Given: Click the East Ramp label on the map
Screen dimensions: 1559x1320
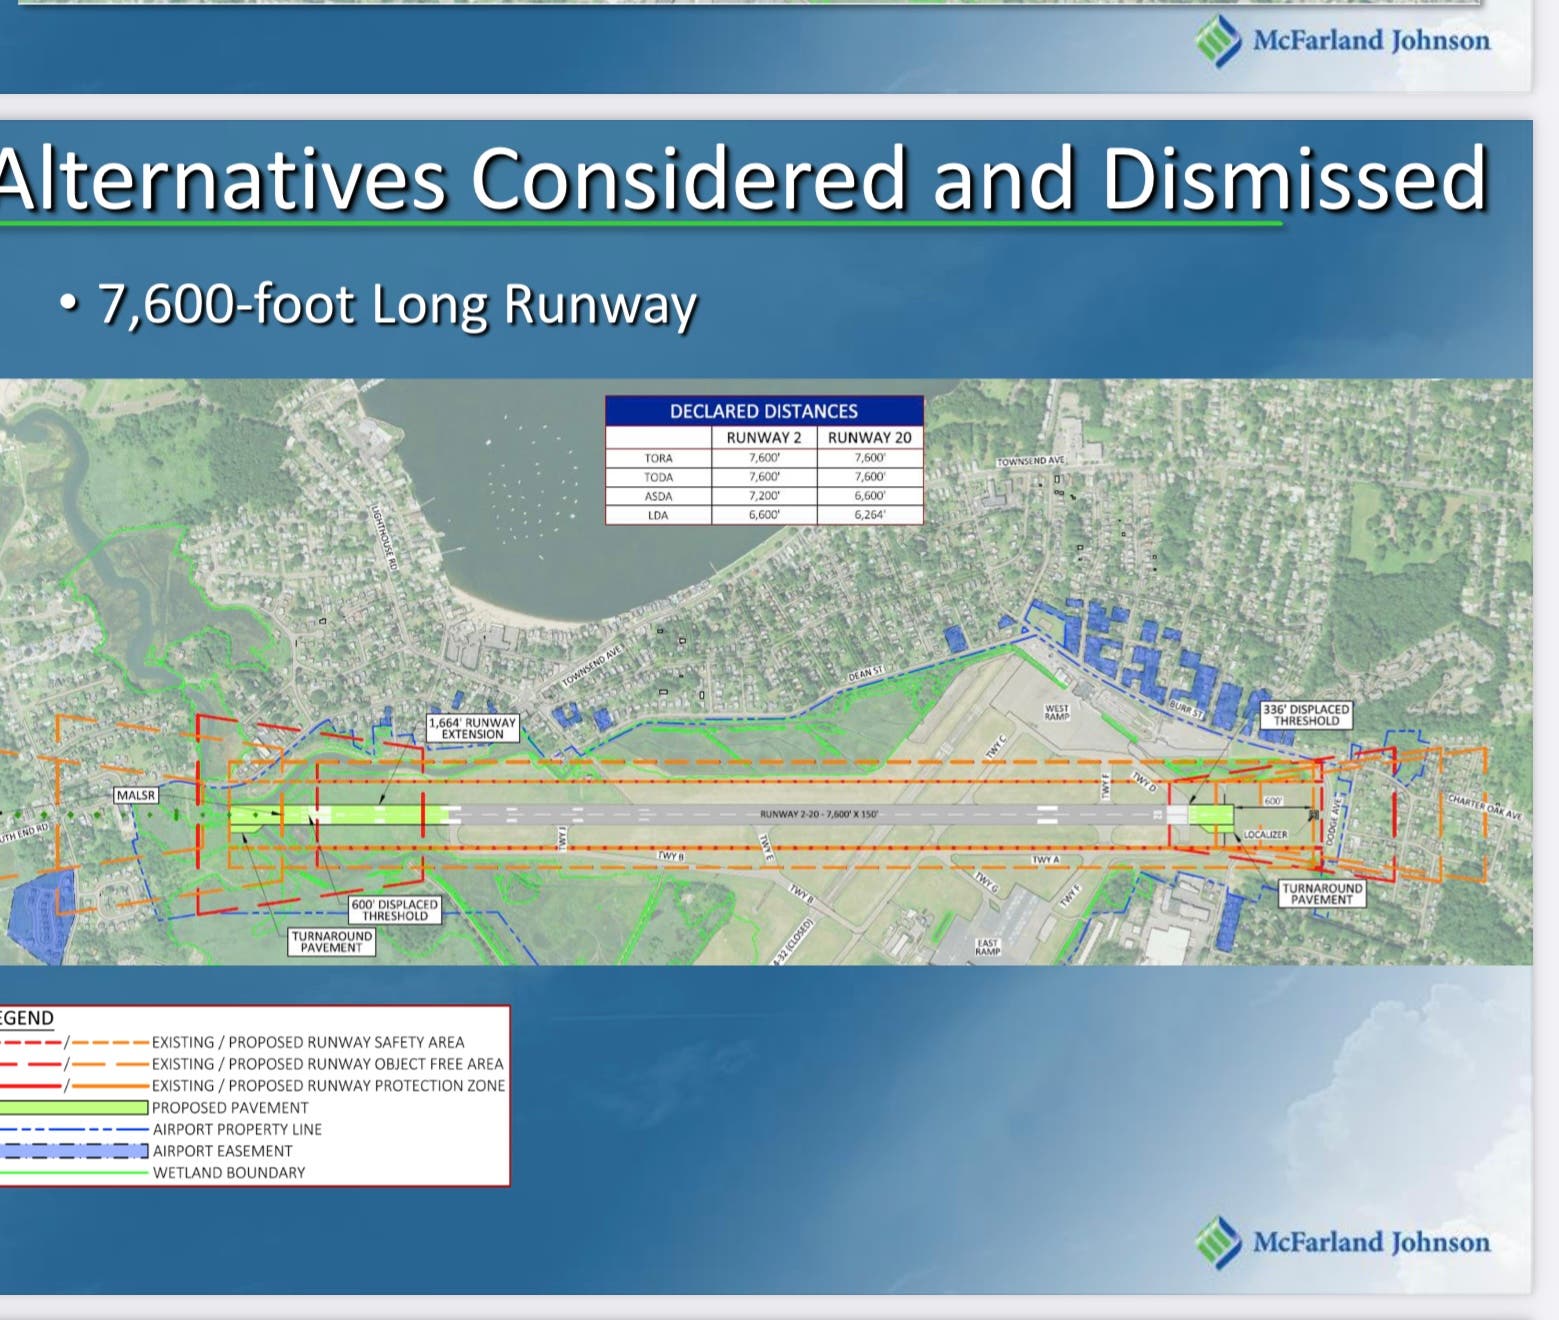Looking at the screenshot, I should tap(987, 947).
